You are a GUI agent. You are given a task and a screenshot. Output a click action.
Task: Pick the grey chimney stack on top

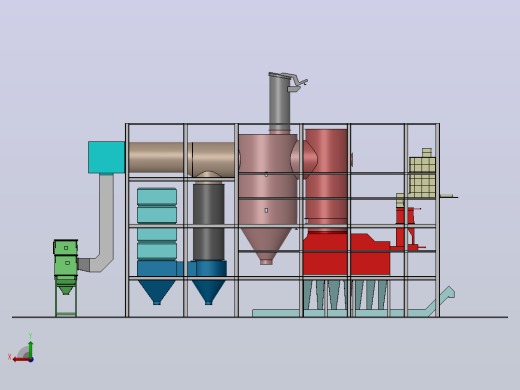click(280, 103)
